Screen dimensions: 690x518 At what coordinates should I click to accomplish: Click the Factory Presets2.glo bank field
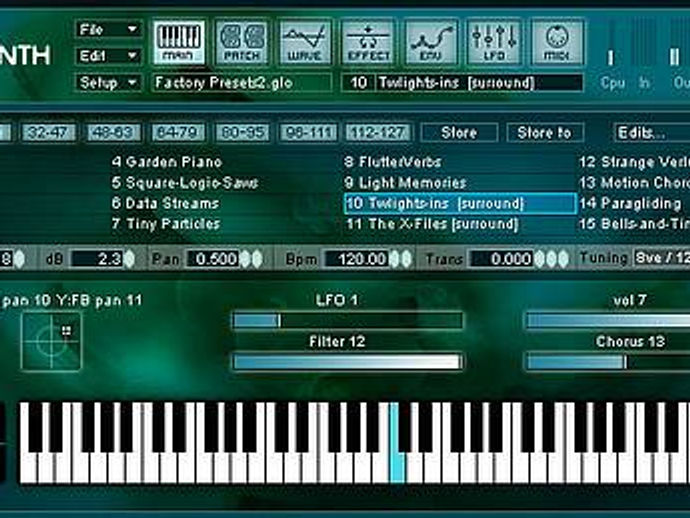click(242, 83)
